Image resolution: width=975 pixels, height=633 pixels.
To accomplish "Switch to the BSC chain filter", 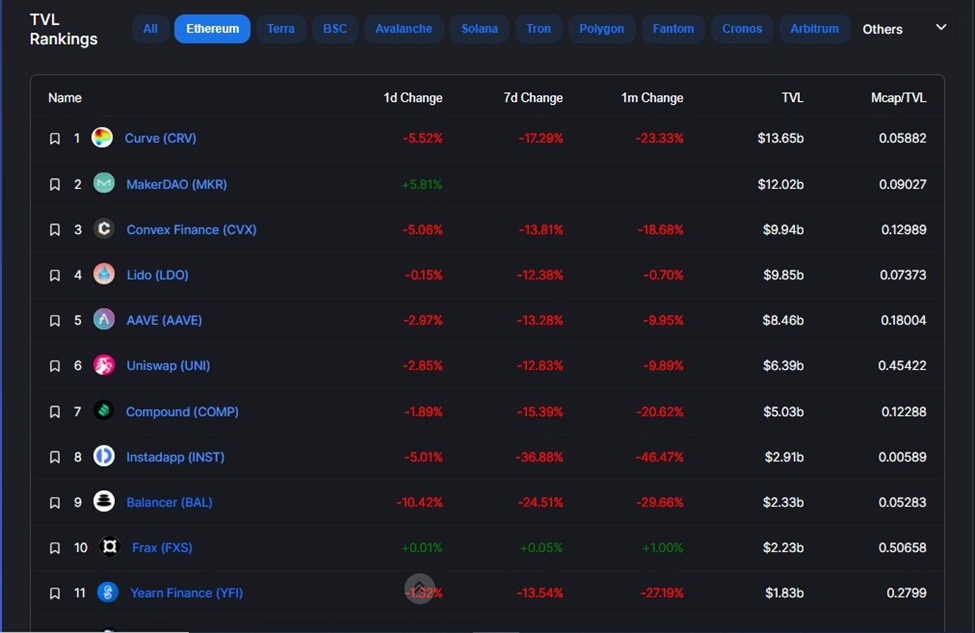I will (335, 29).
